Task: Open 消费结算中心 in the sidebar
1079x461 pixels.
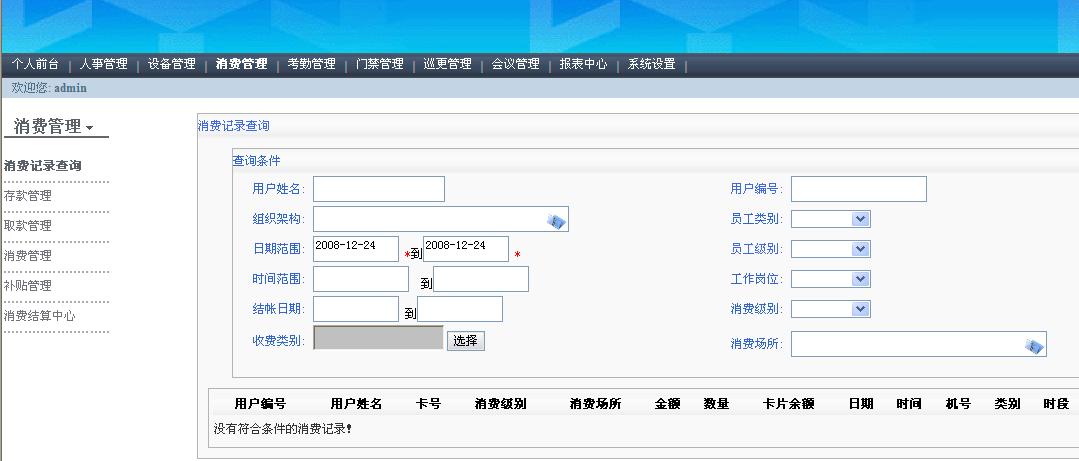Action: coord(39,316)
